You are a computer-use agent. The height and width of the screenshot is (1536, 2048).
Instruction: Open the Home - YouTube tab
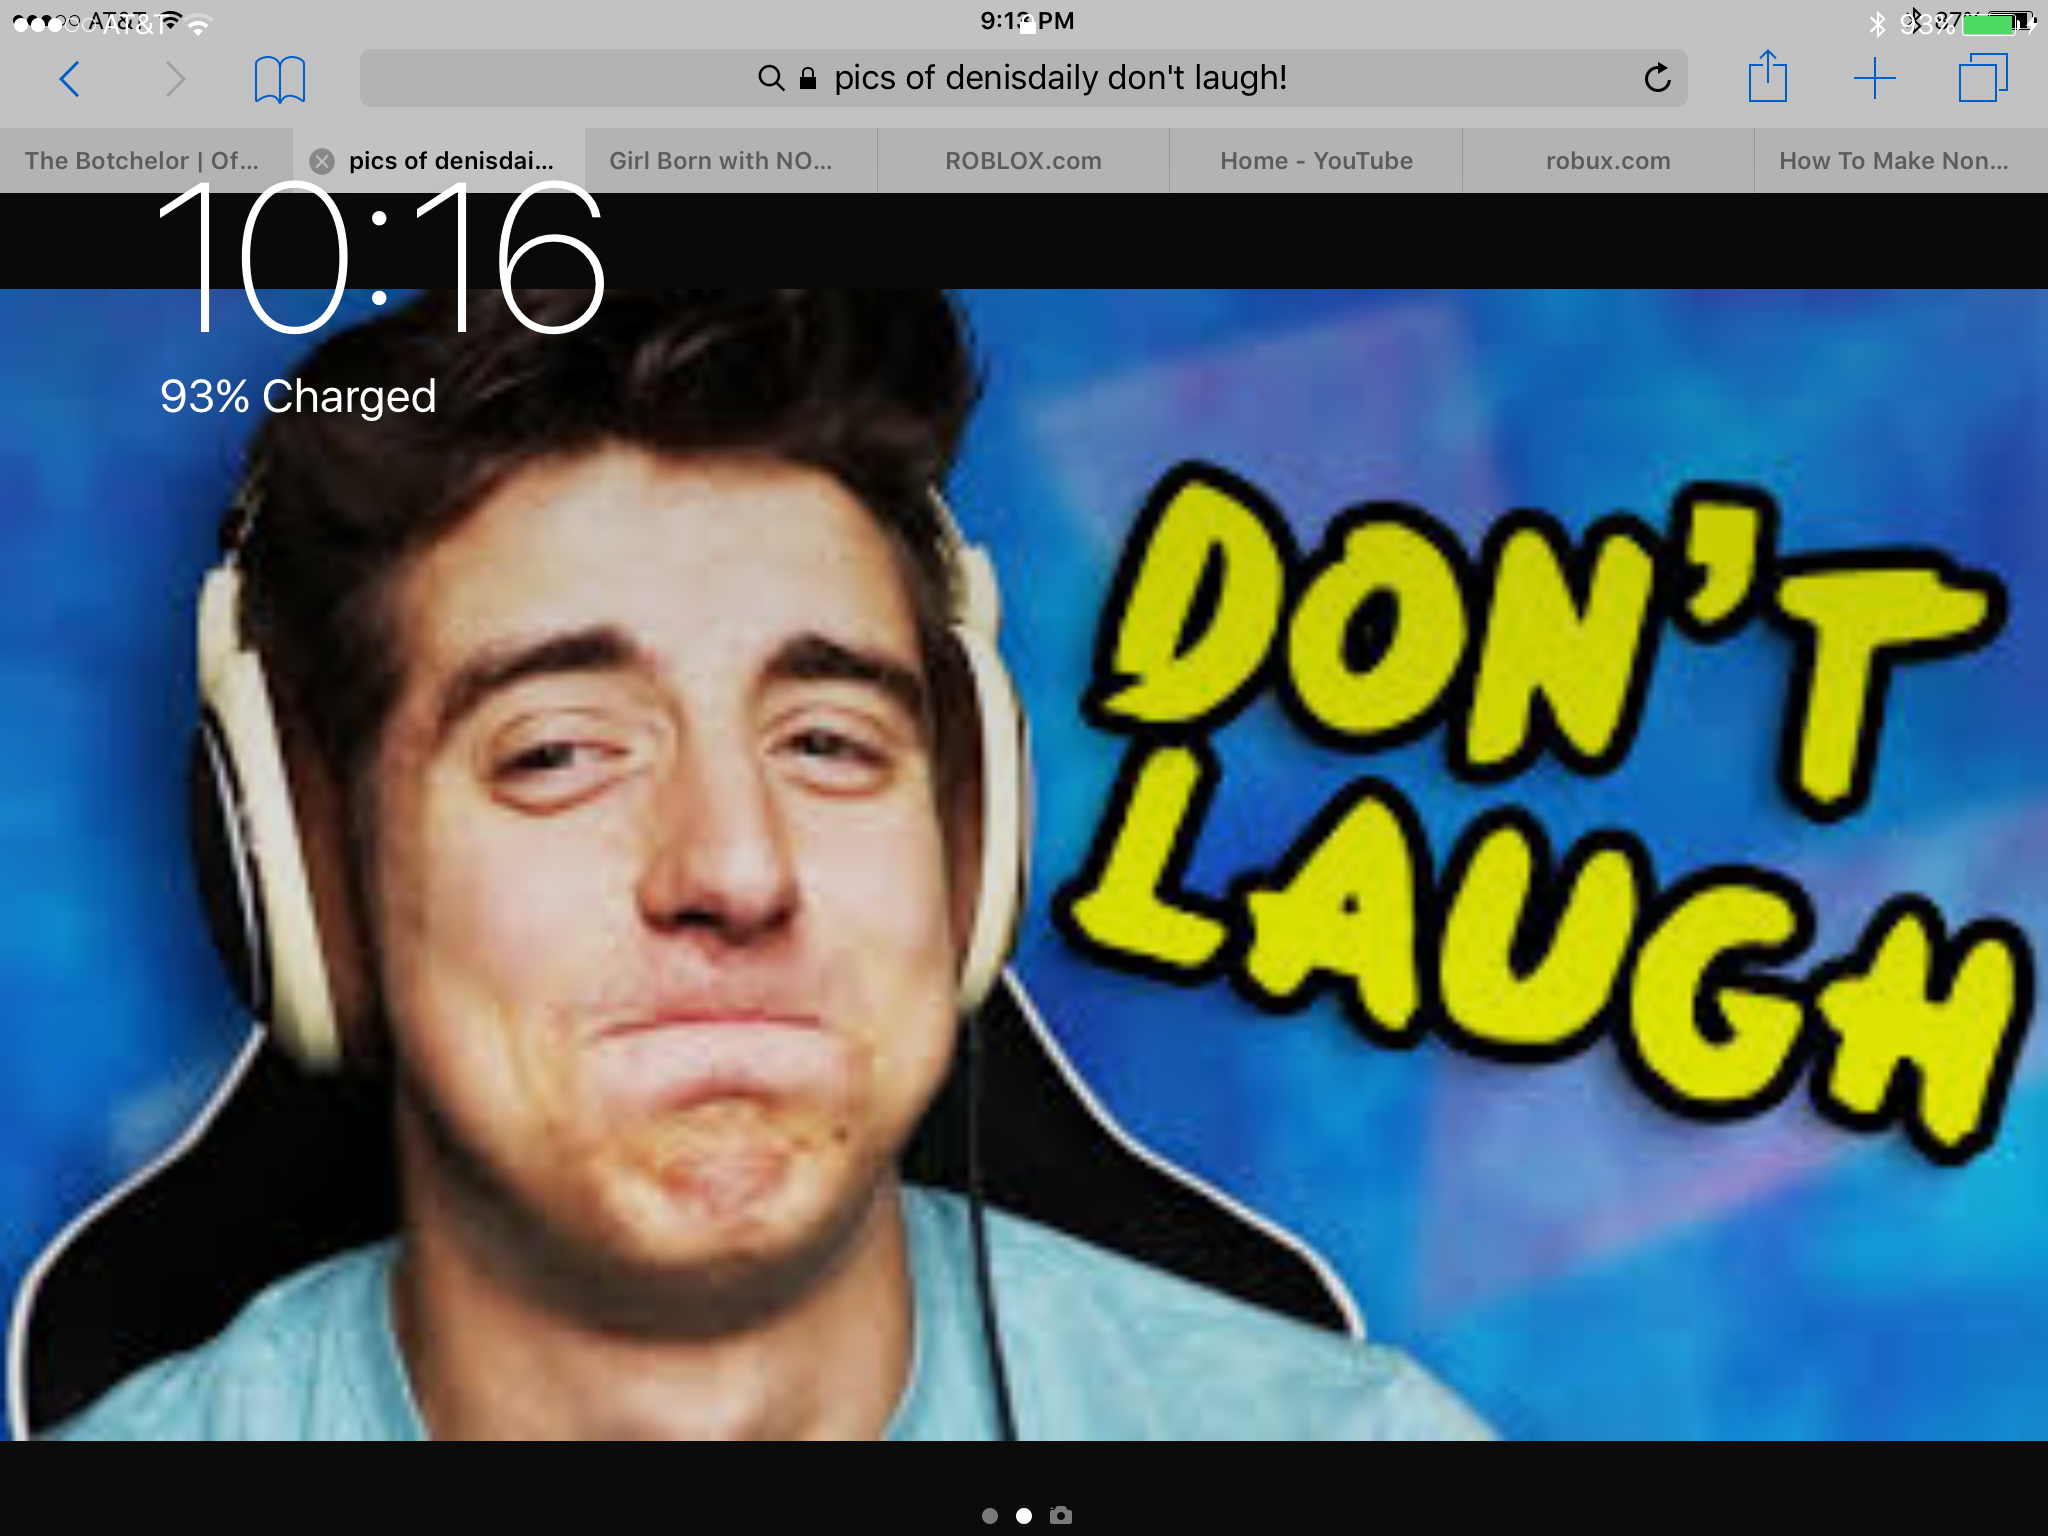pyautogui.click(x=1316, y=161)
